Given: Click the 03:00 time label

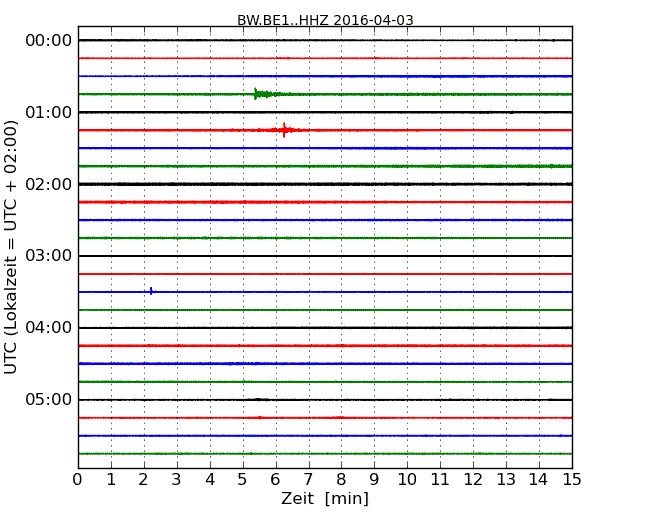Looking at the screenshot, I should click(x=49, y=256).
